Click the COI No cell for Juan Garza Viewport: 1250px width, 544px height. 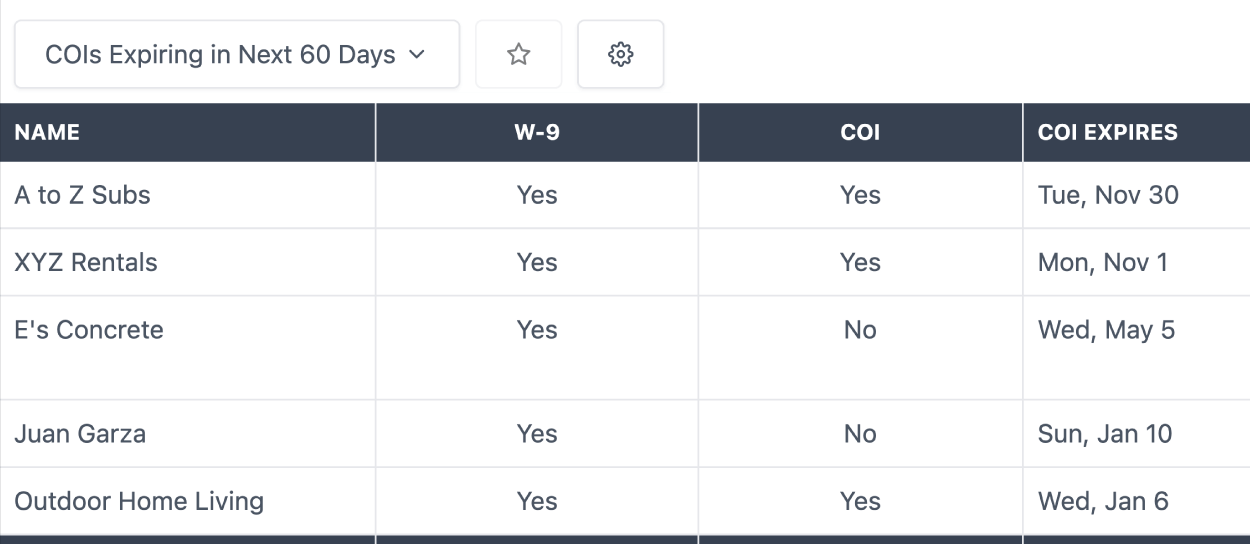point(860,434)
